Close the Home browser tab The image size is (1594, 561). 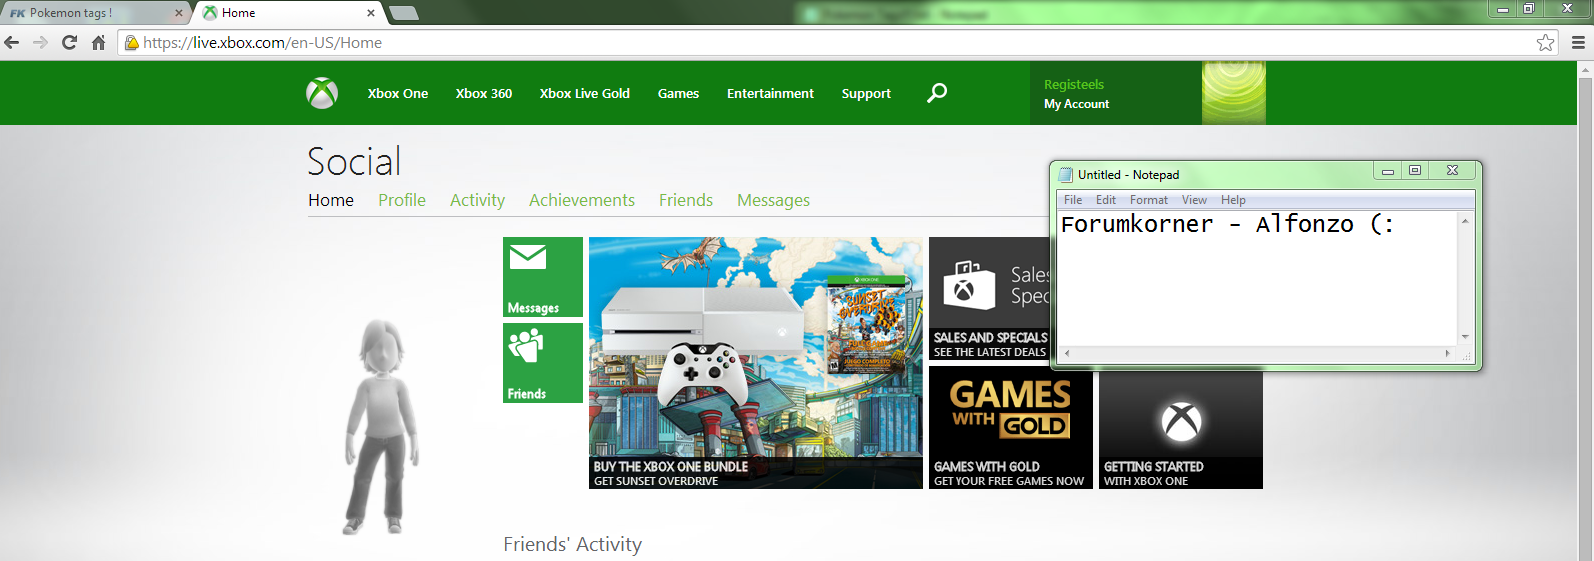tap(371, 13)
